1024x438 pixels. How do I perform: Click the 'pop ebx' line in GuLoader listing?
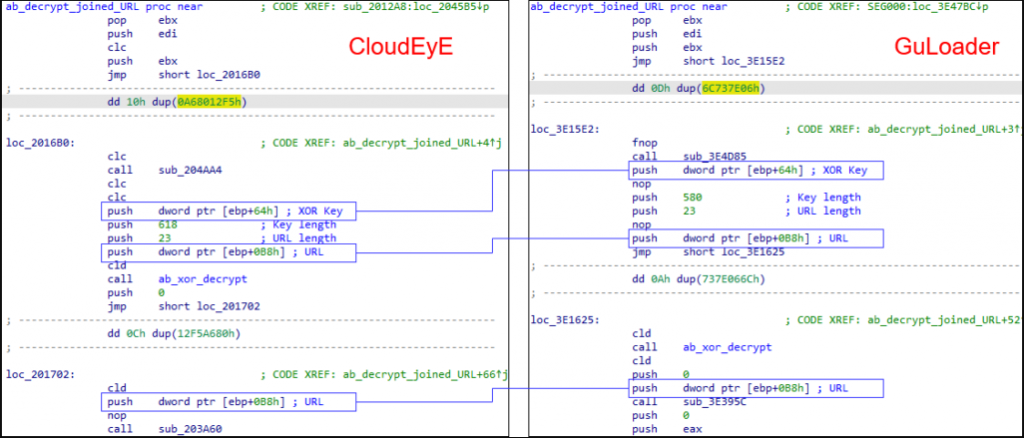coord(667,20)
